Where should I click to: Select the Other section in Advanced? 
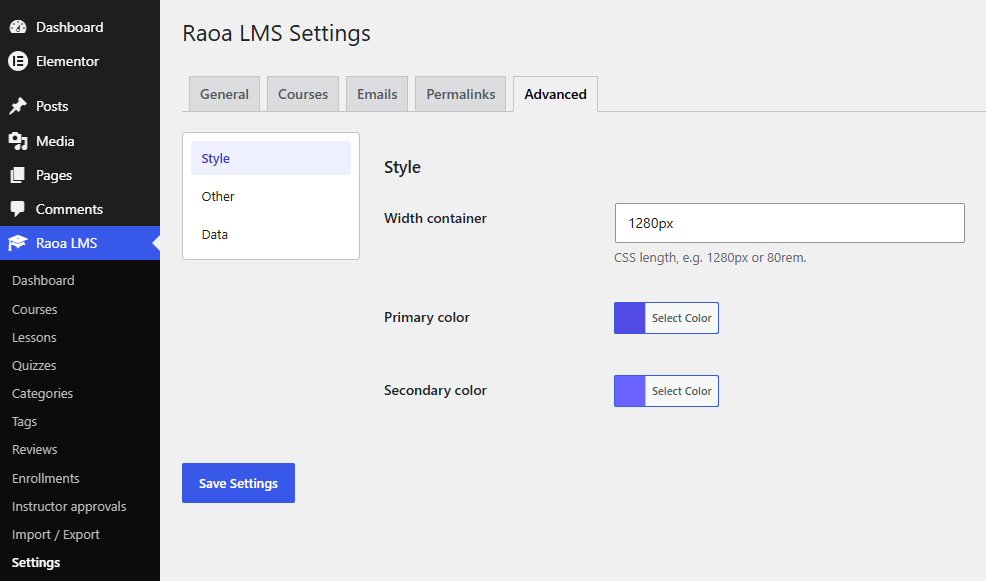click(x=271, y=196)
